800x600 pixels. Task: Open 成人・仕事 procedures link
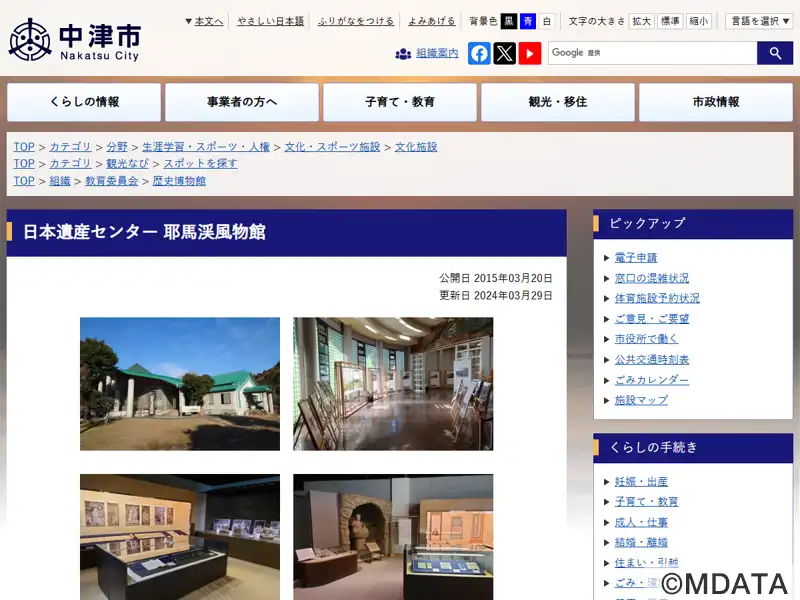click(641, 522)
